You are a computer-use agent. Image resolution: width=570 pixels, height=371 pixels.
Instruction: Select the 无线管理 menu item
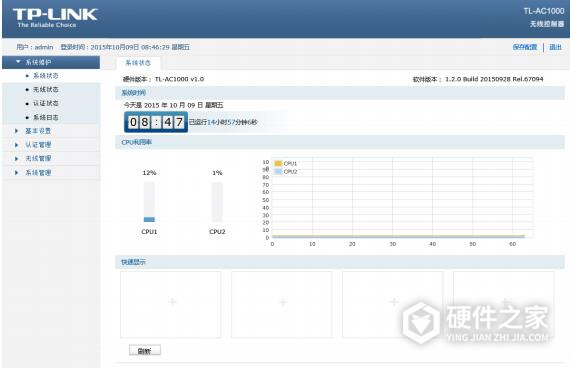click(38, 158)
